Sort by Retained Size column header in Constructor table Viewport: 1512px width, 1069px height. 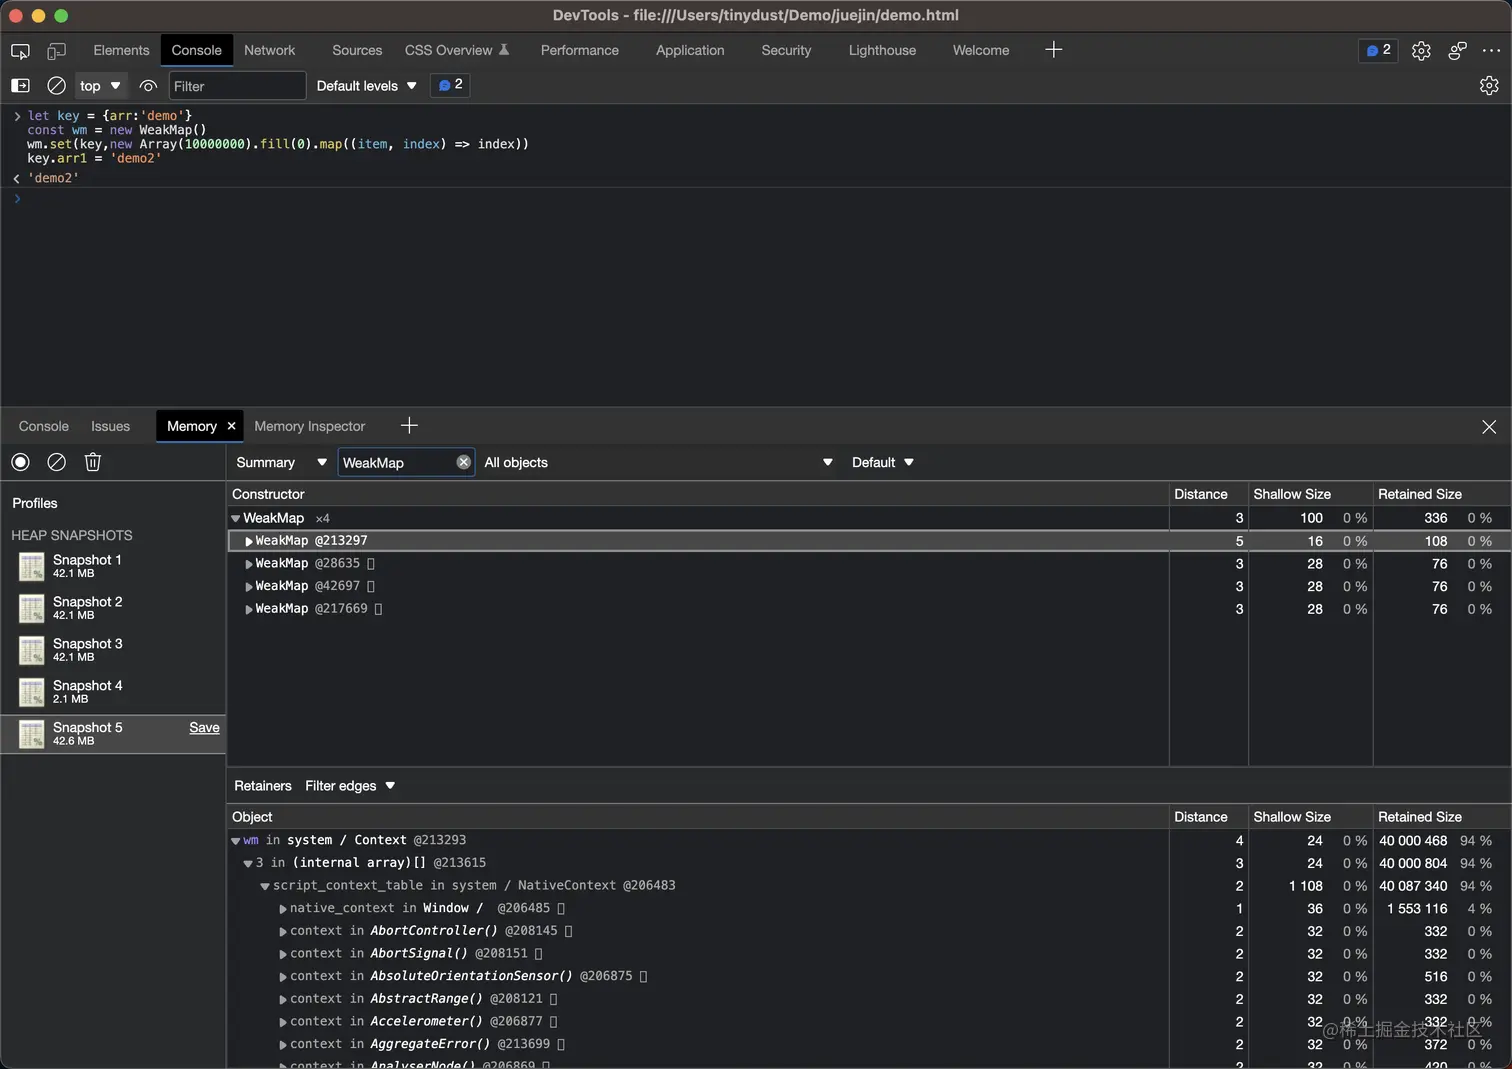coord(1441,494)
